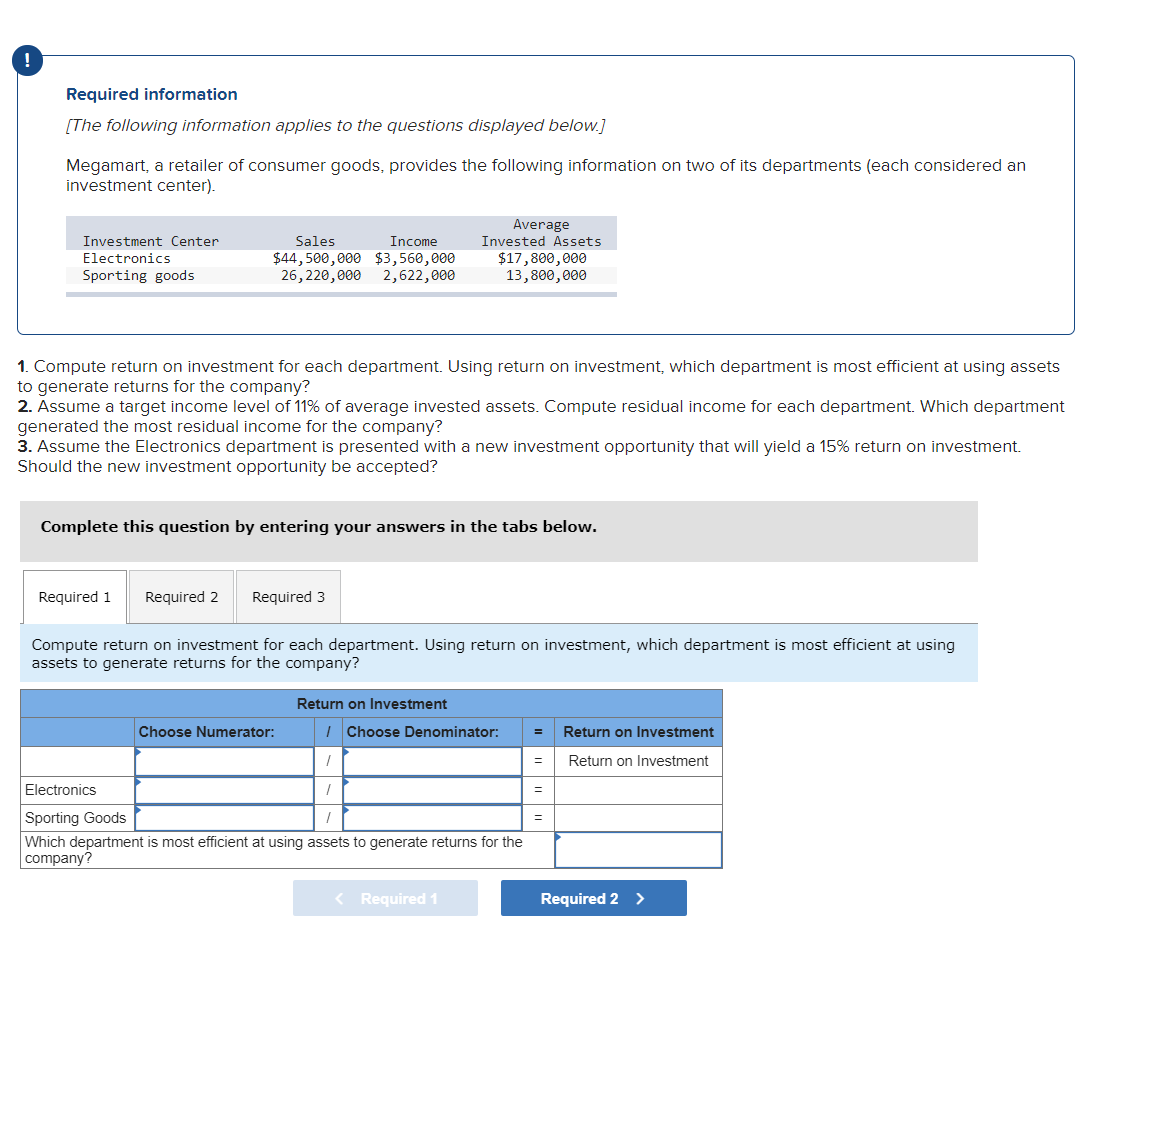Click Electronics invested assets $17,800,000

[x=542, y=258]
